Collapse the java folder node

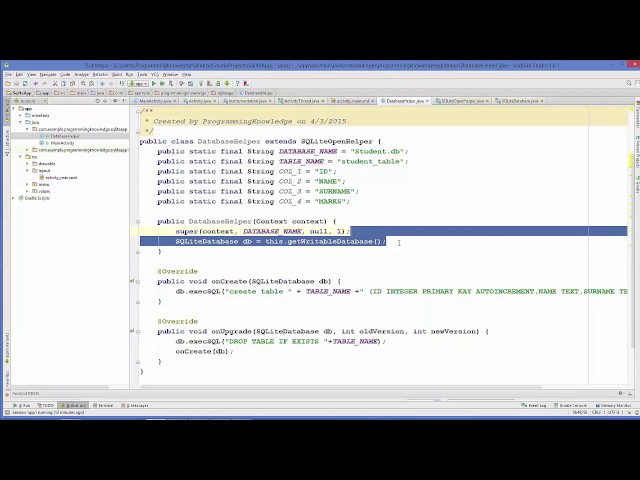pyautogui.click(x=21, y=122)
